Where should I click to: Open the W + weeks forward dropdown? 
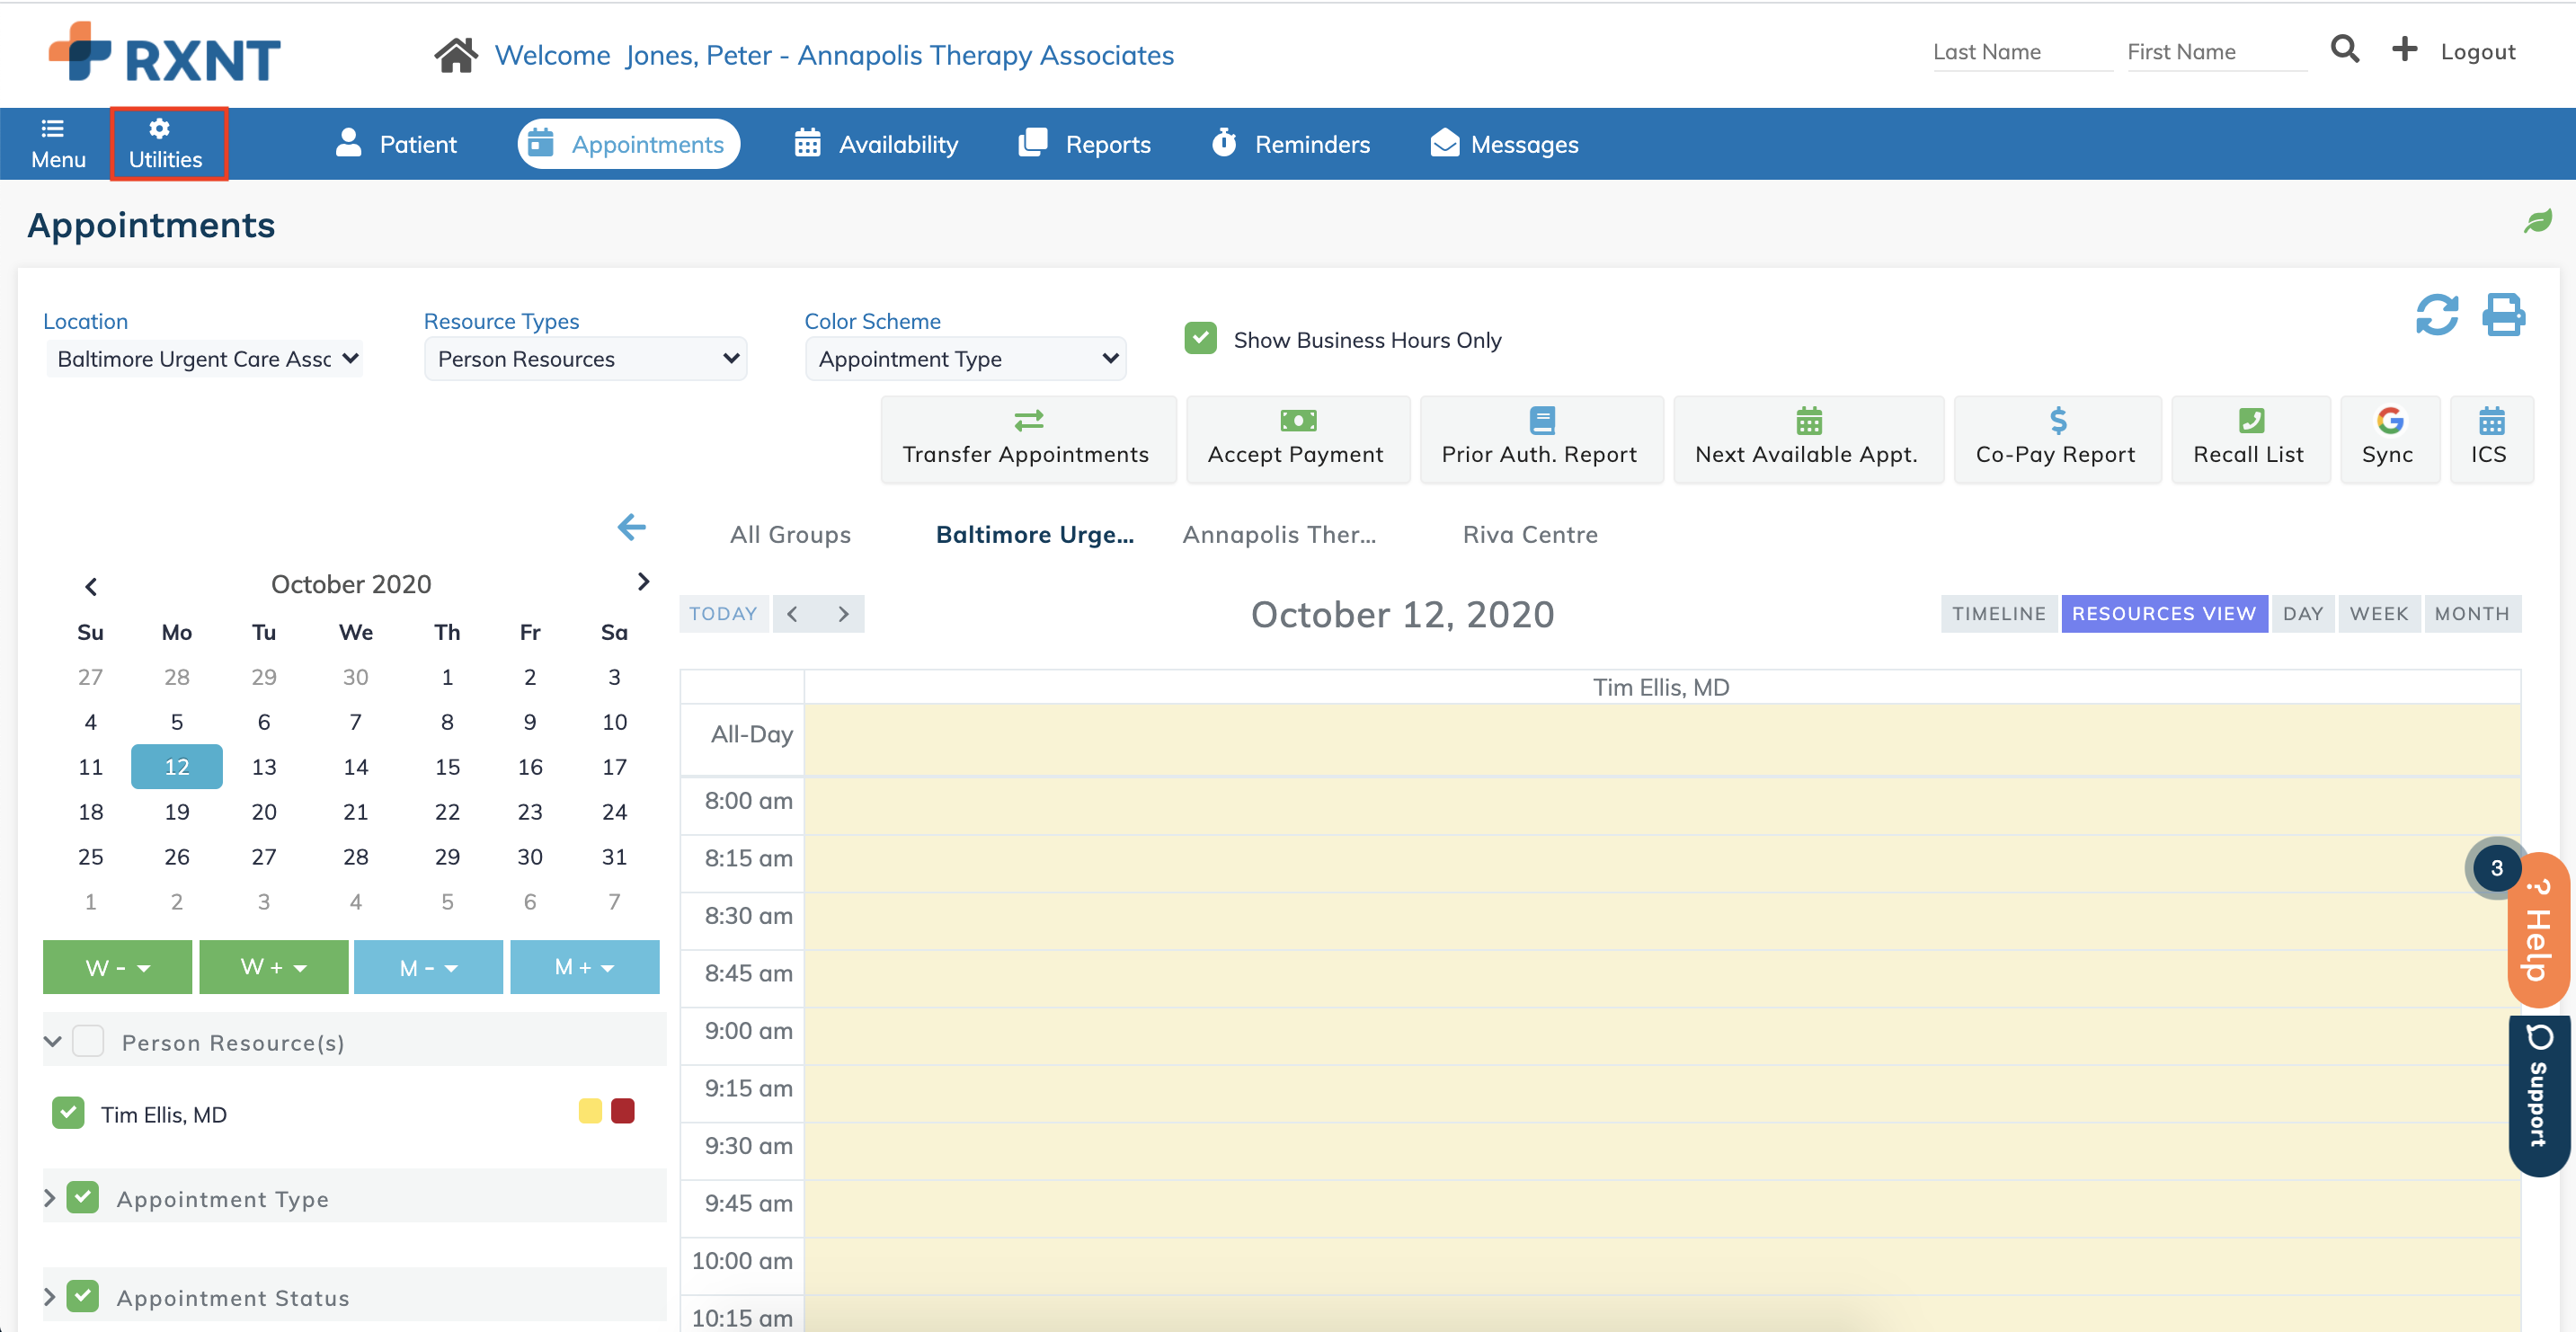click(274, 967)
